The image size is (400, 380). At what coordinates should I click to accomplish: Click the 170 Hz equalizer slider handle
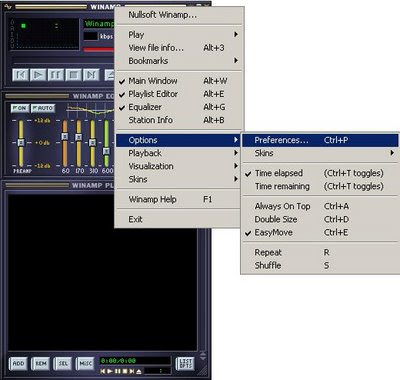click(x=79, y=137)
